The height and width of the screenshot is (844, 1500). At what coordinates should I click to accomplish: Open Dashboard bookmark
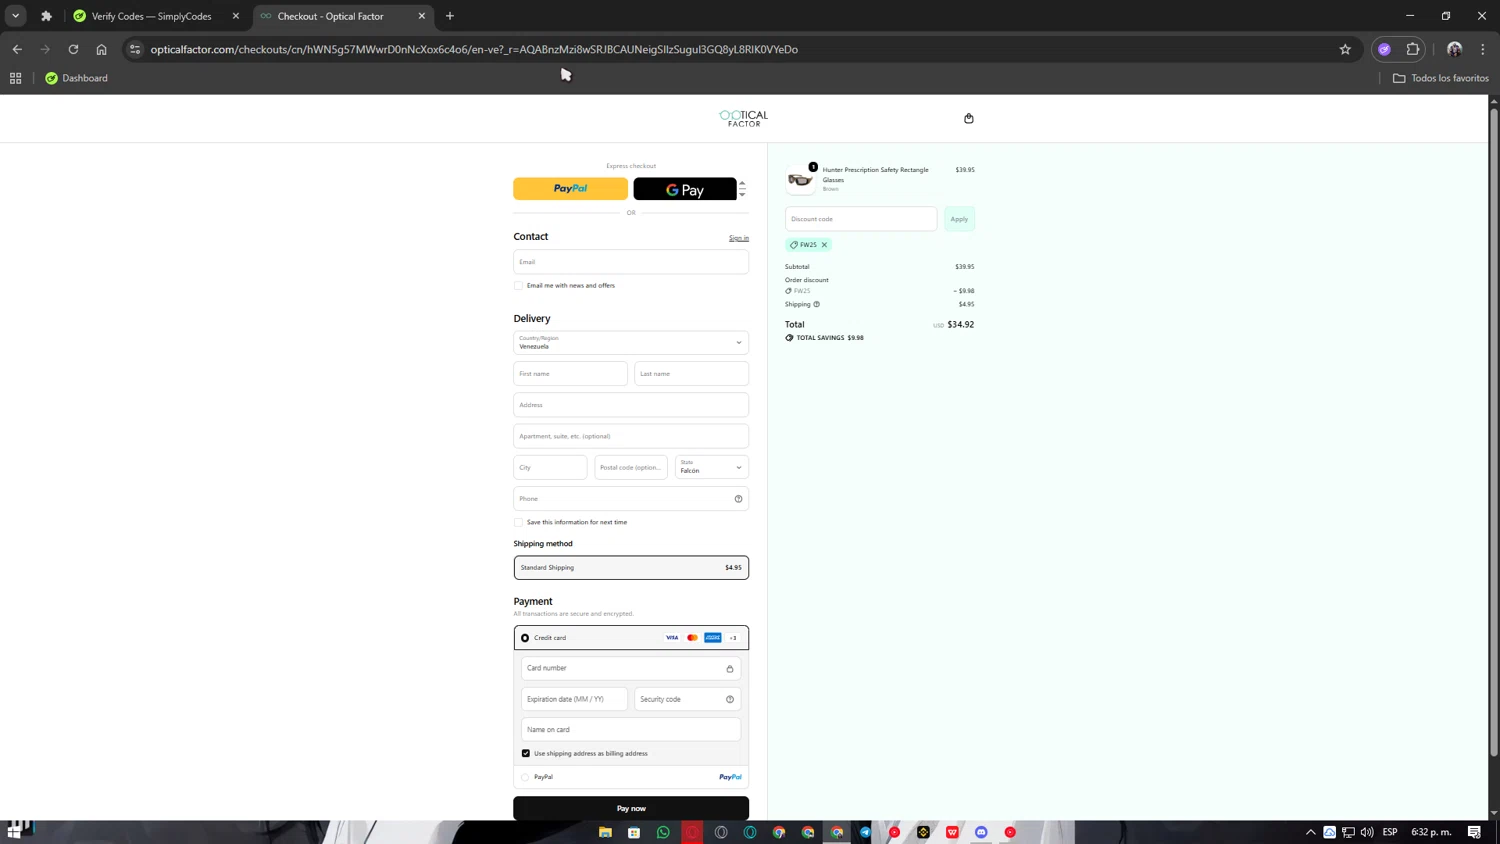tap(76, 78)
